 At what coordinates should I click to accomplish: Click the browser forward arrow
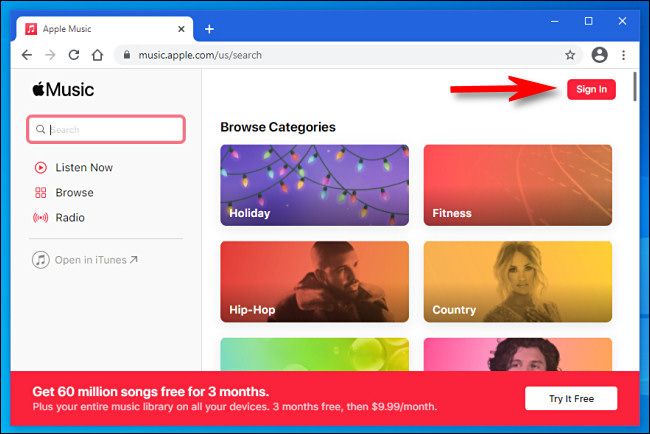pos(50,55)
